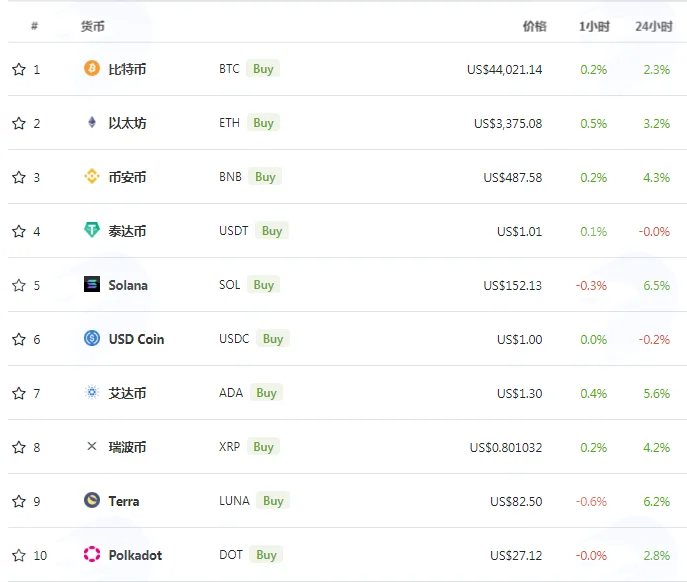Sort by the 1小时 column header
Viewport: 687px width, 582px height.
pyautogui.click(x=594, y=27)
